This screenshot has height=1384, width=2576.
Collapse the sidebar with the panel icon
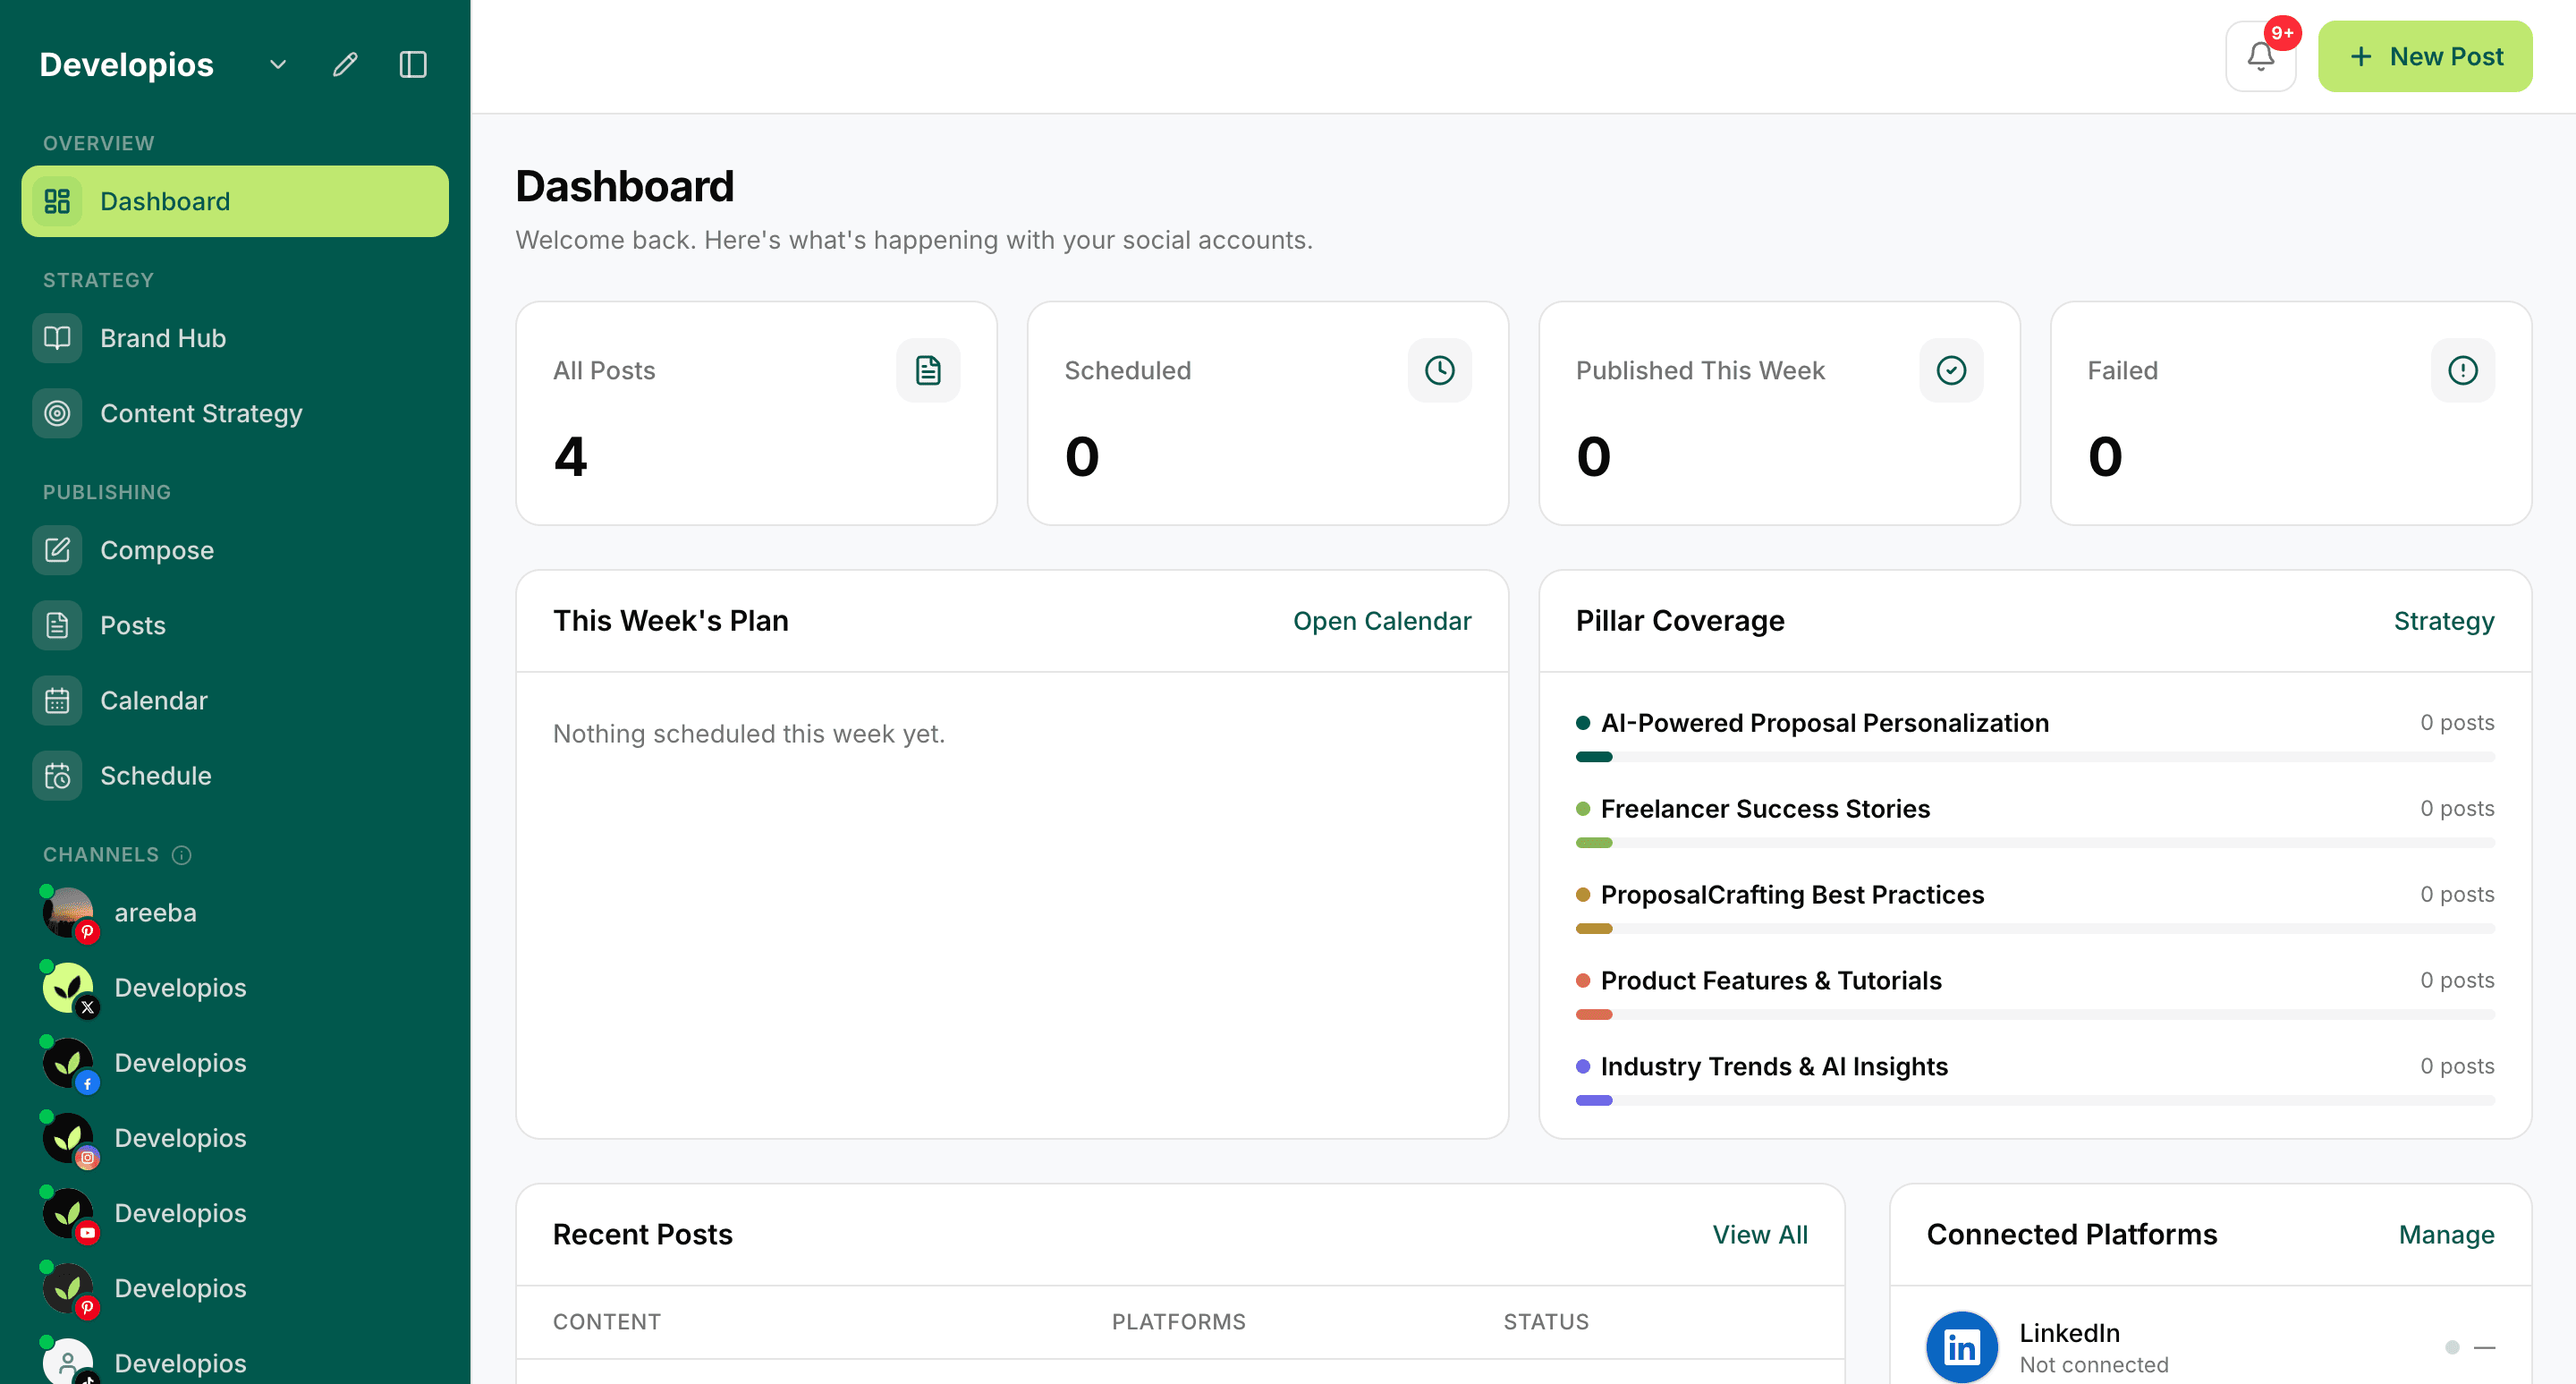click(413, 65)
